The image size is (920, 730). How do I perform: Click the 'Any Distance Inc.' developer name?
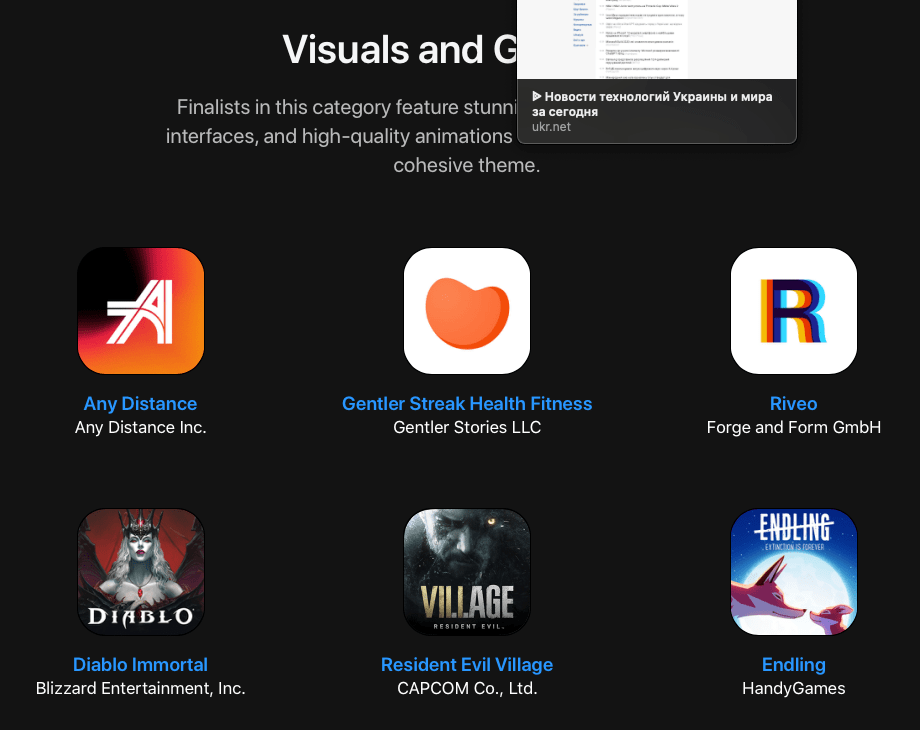coord(141,427)
